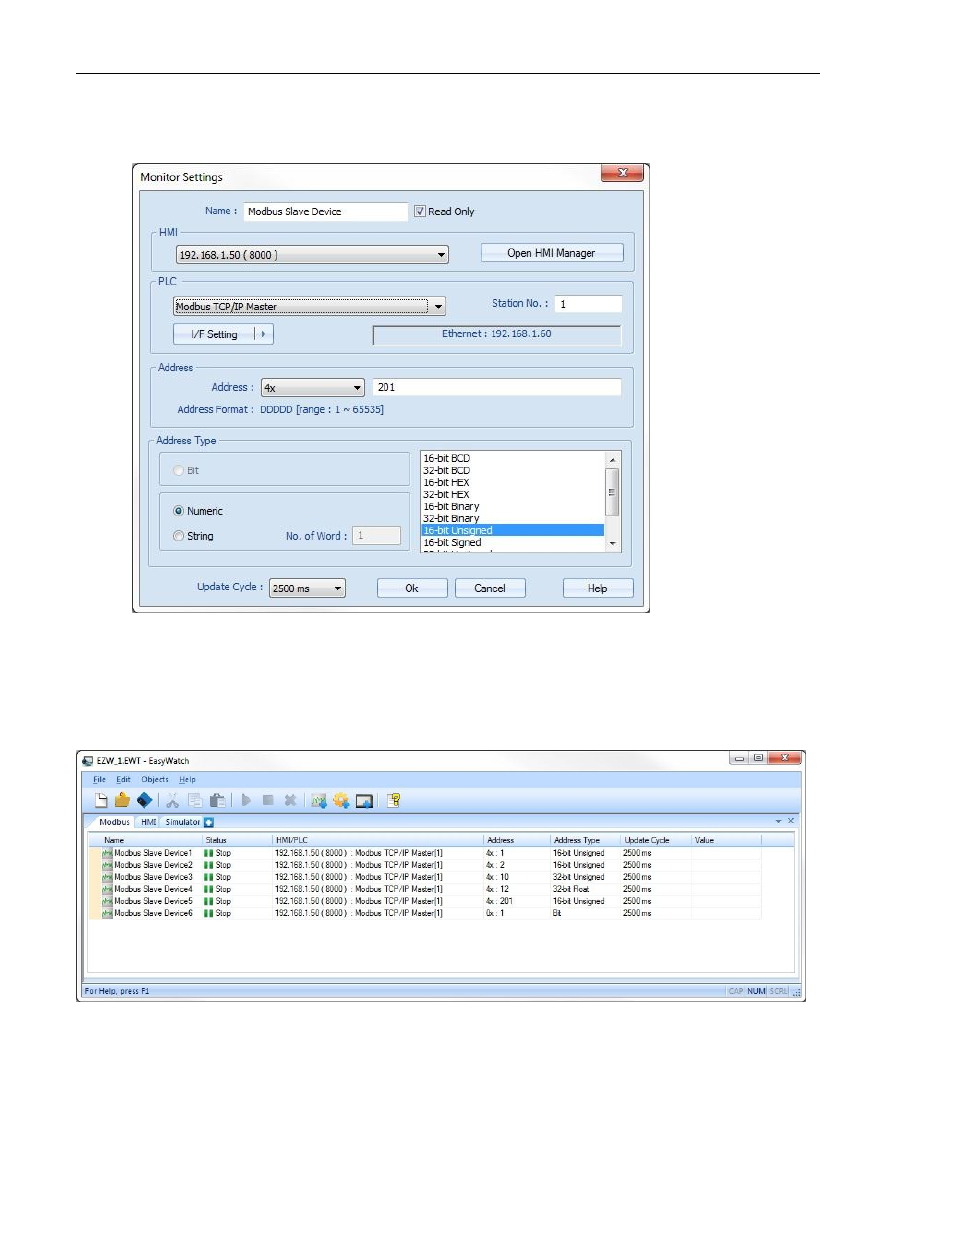The width and height of the screenshot is (954, 1235).
Task: Click the New file toolbar icon in EasyWatch
Action: tap(101, 800)
